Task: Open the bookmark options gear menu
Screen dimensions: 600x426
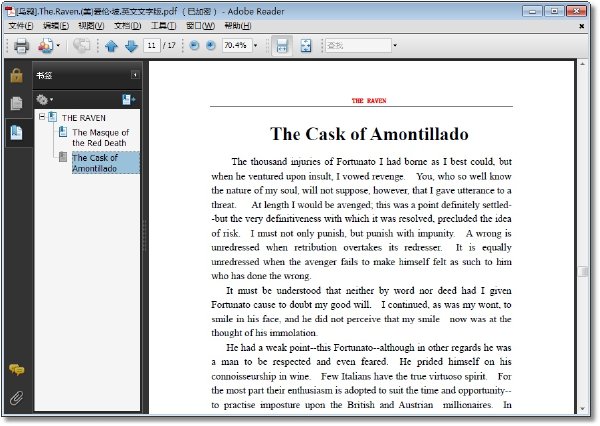Action: coord(44,100)
